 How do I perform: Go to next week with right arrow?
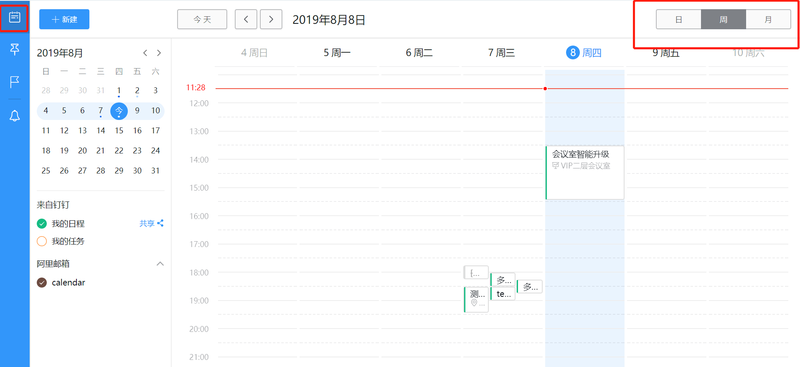tap(271, 19)
